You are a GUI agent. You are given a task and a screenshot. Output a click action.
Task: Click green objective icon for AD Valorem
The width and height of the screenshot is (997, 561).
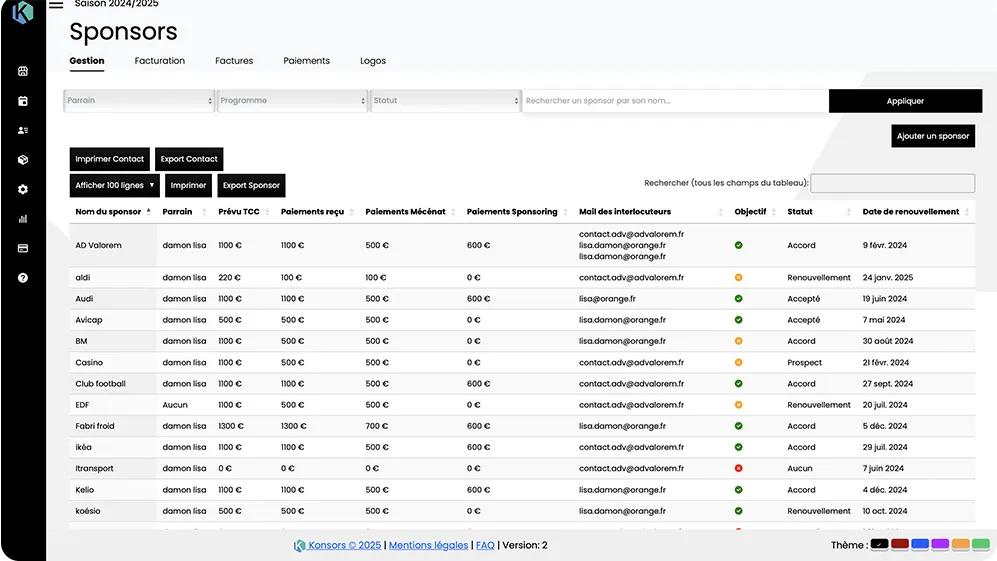click(738, 245)
